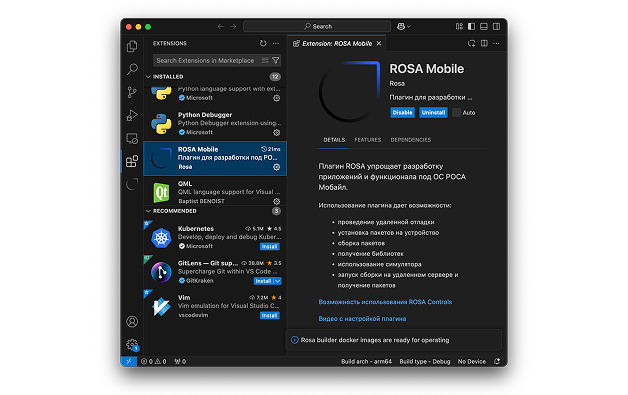Open Copilot chat menu in title bar
This screenshot has height=395, width=628.
click(x=403, y=26)
